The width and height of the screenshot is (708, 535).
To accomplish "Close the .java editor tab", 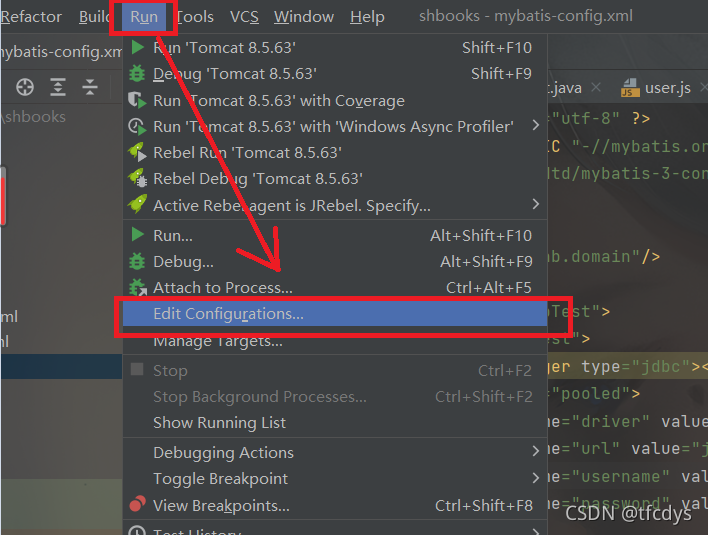I will tap(596, 87).
